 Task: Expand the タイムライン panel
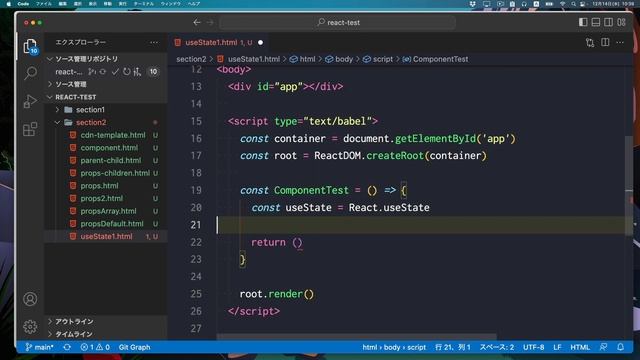pyautogui.click(x=106, y=334)
